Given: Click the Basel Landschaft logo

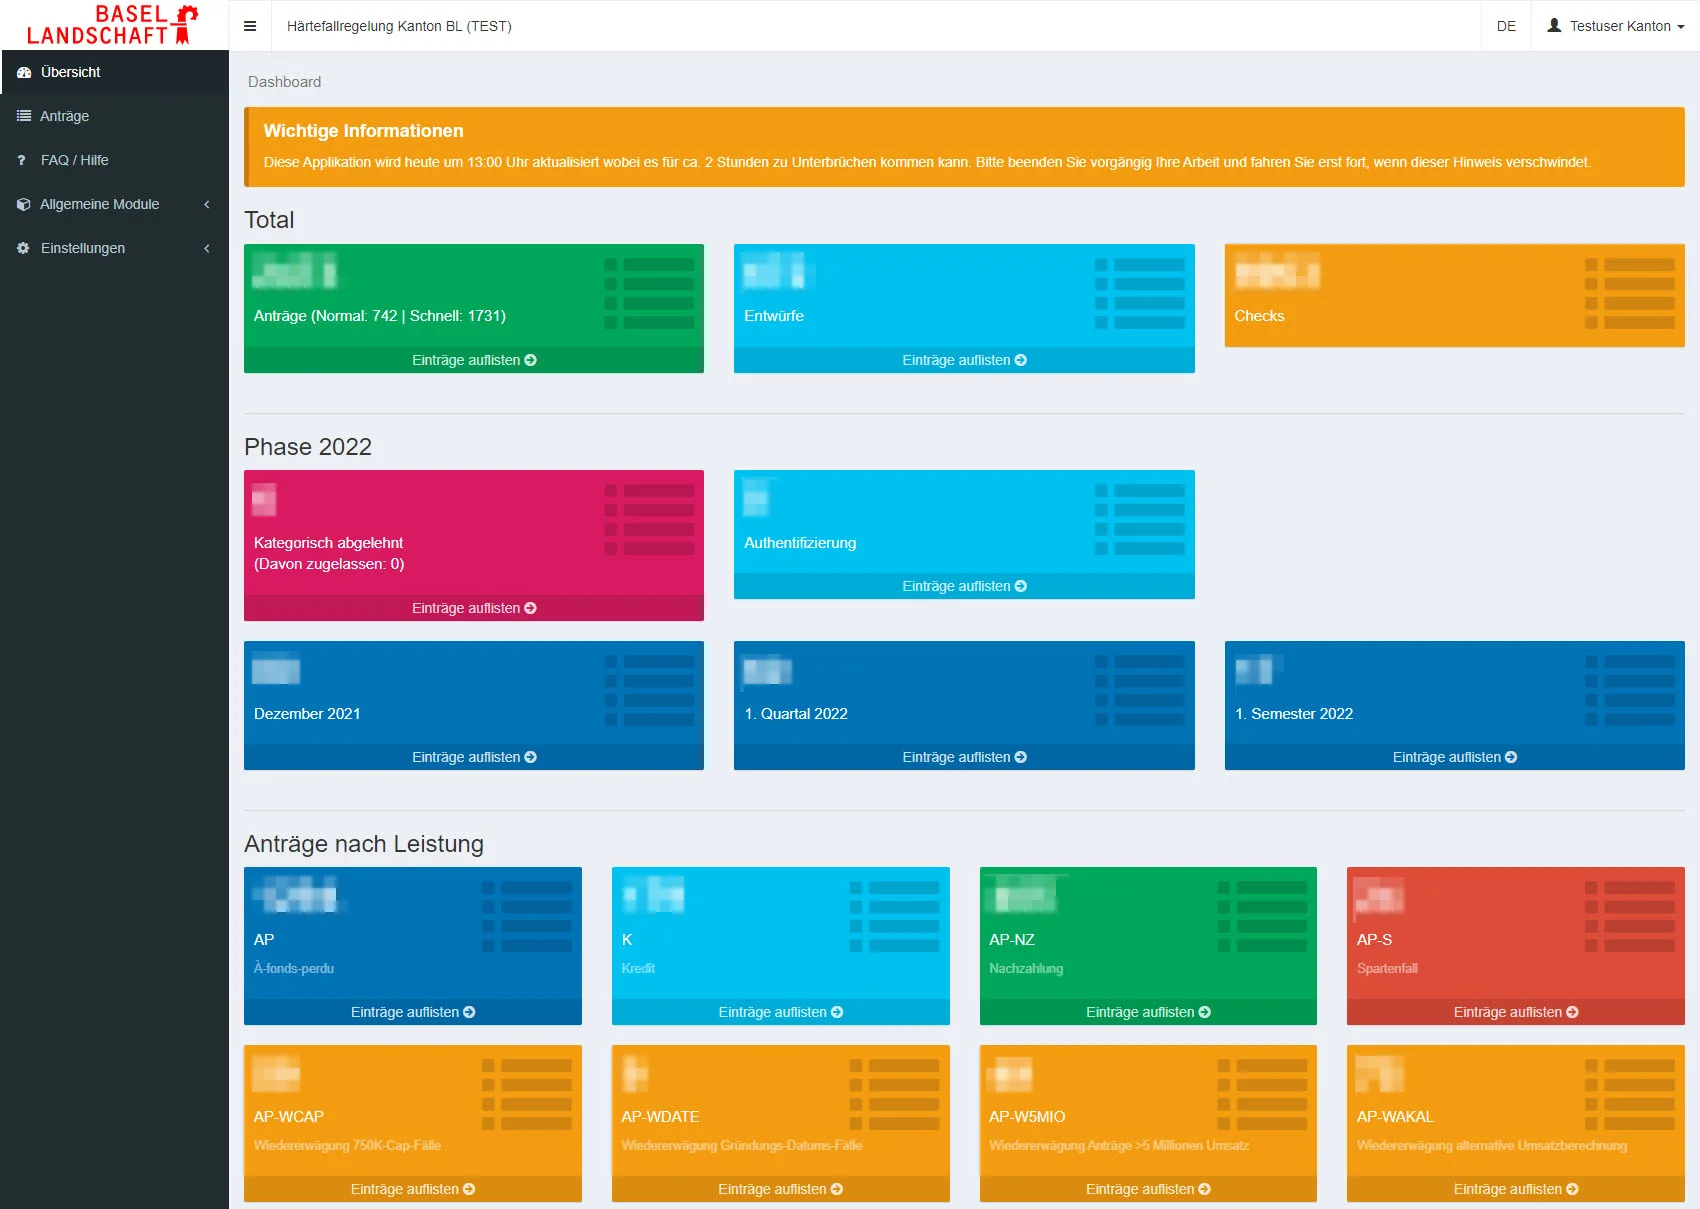Looking at the screenshot, I should point(113,25).
